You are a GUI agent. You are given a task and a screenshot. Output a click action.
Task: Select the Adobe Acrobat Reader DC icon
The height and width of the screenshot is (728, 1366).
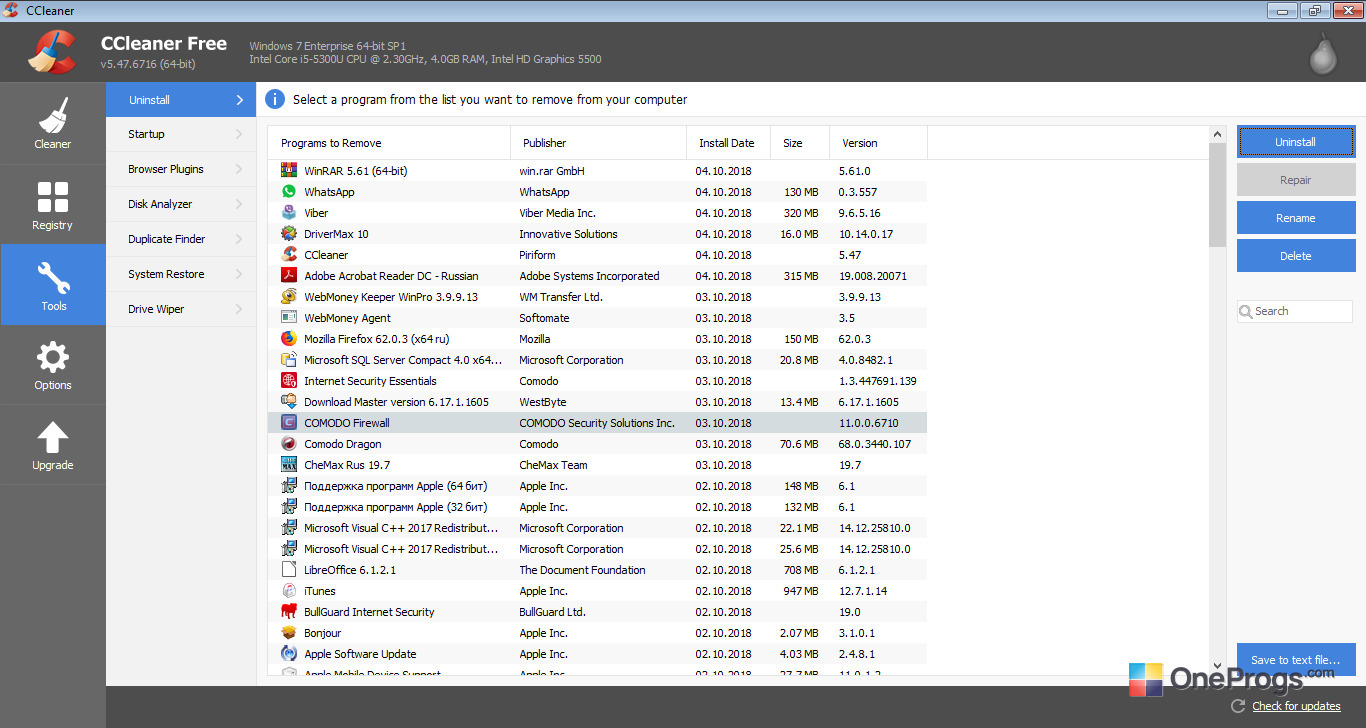coord(289,276)
